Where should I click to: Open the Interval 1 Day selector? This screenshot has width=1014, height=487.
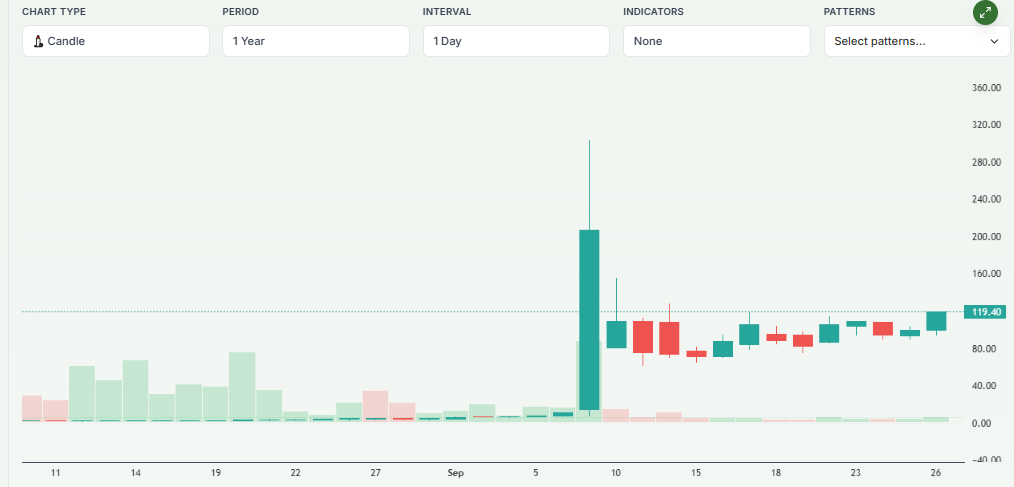point(515,41)
